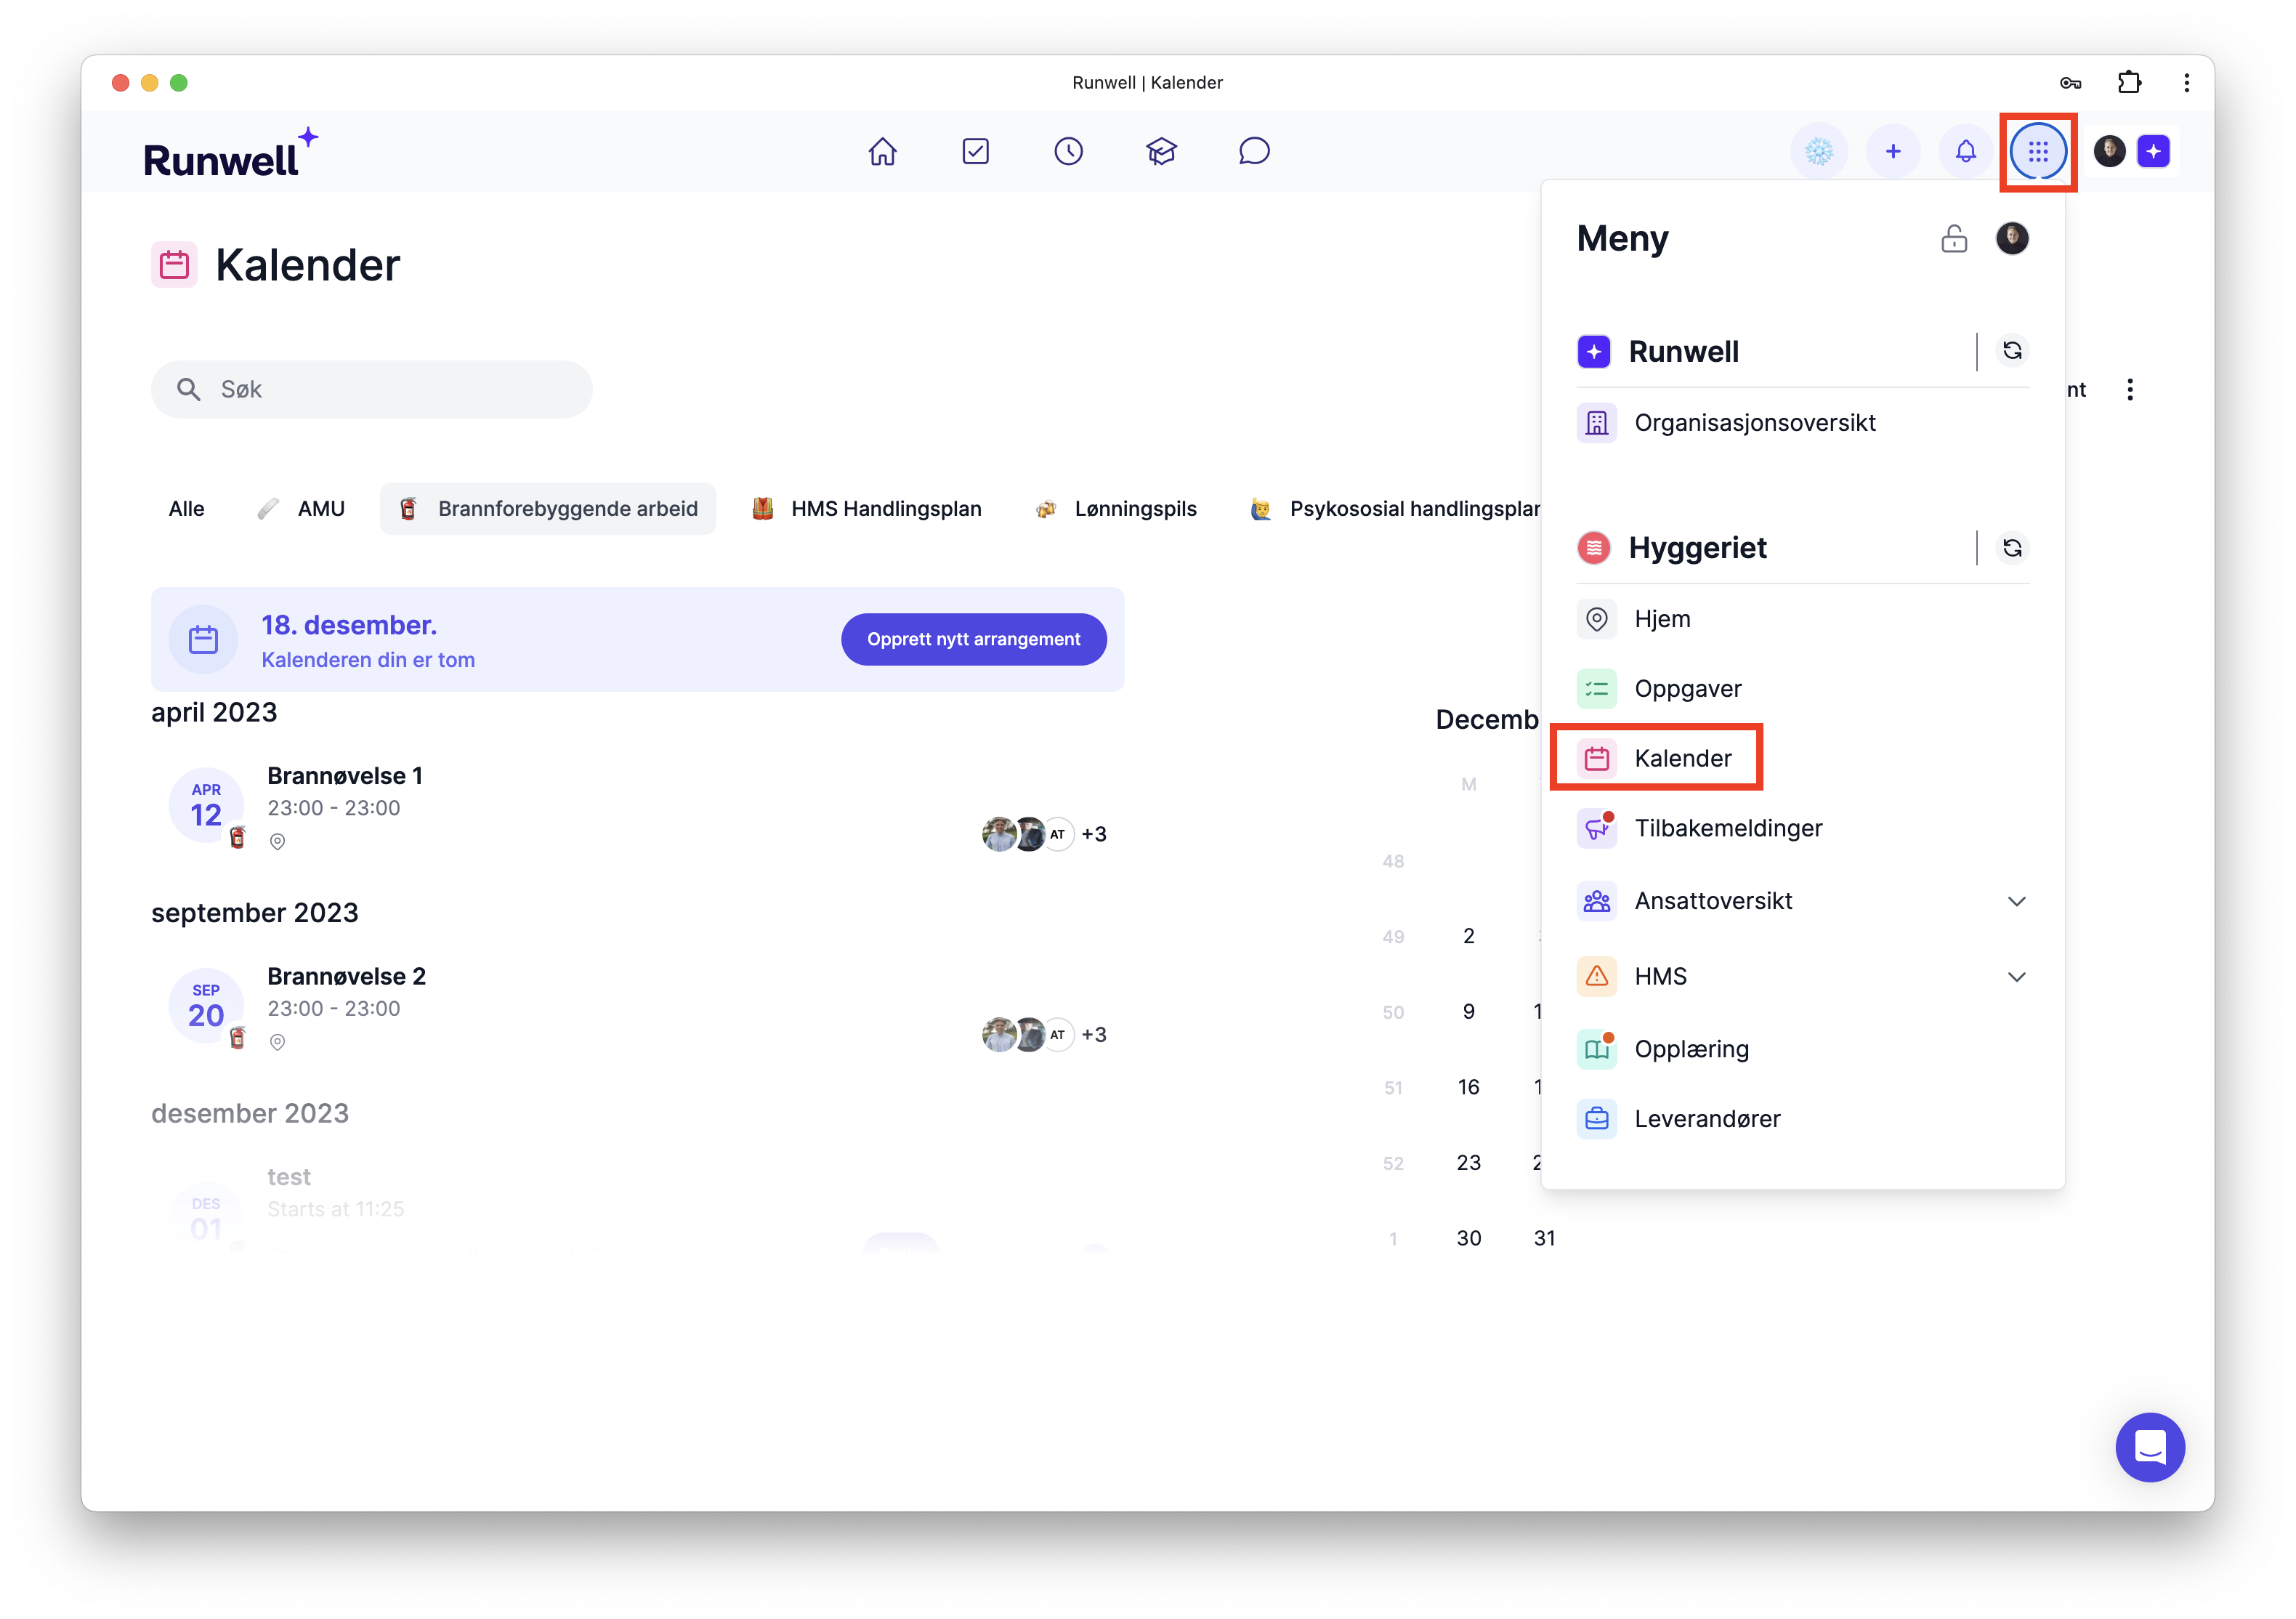The height and width of the screenshot is (1619, 2296).
Task: Click the Runwell logo
Action: [231, 153]
